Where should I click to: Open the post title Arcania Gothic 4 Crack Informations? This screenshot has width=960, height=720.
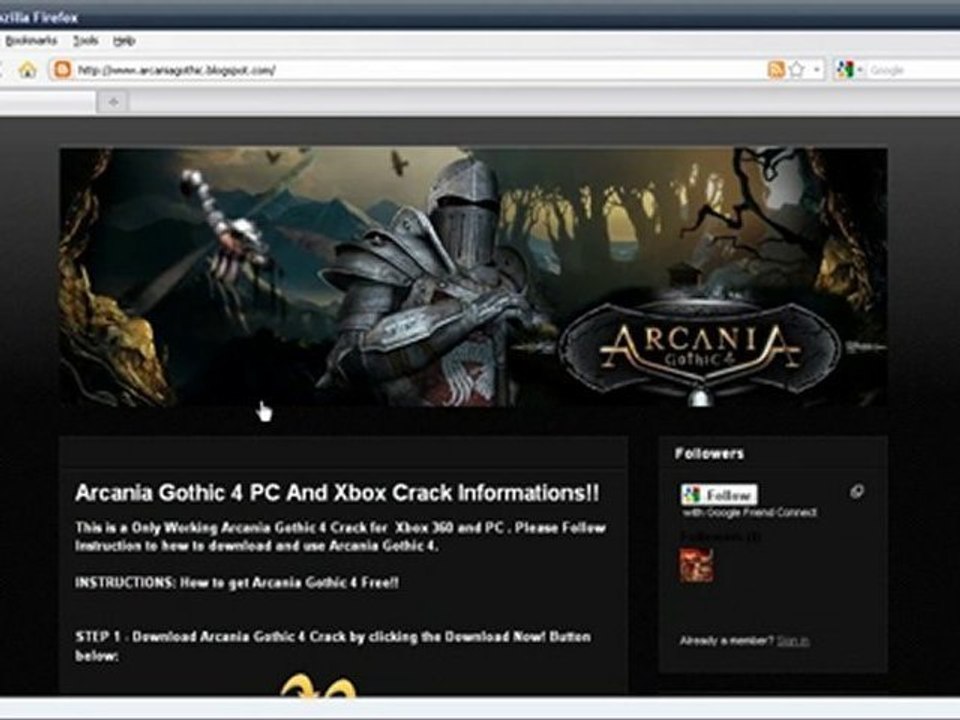pyautogui.click(x=337, y=493)
